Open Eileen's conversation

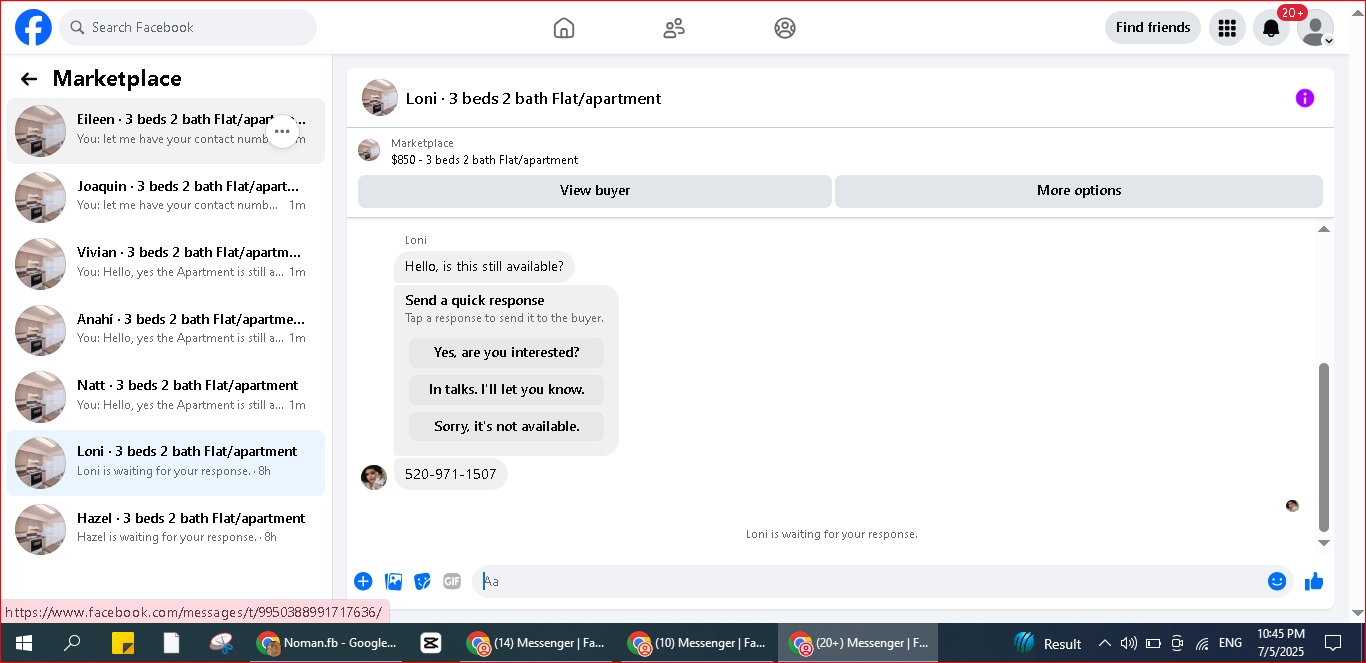pyautogui.click(x=166, y=131)
